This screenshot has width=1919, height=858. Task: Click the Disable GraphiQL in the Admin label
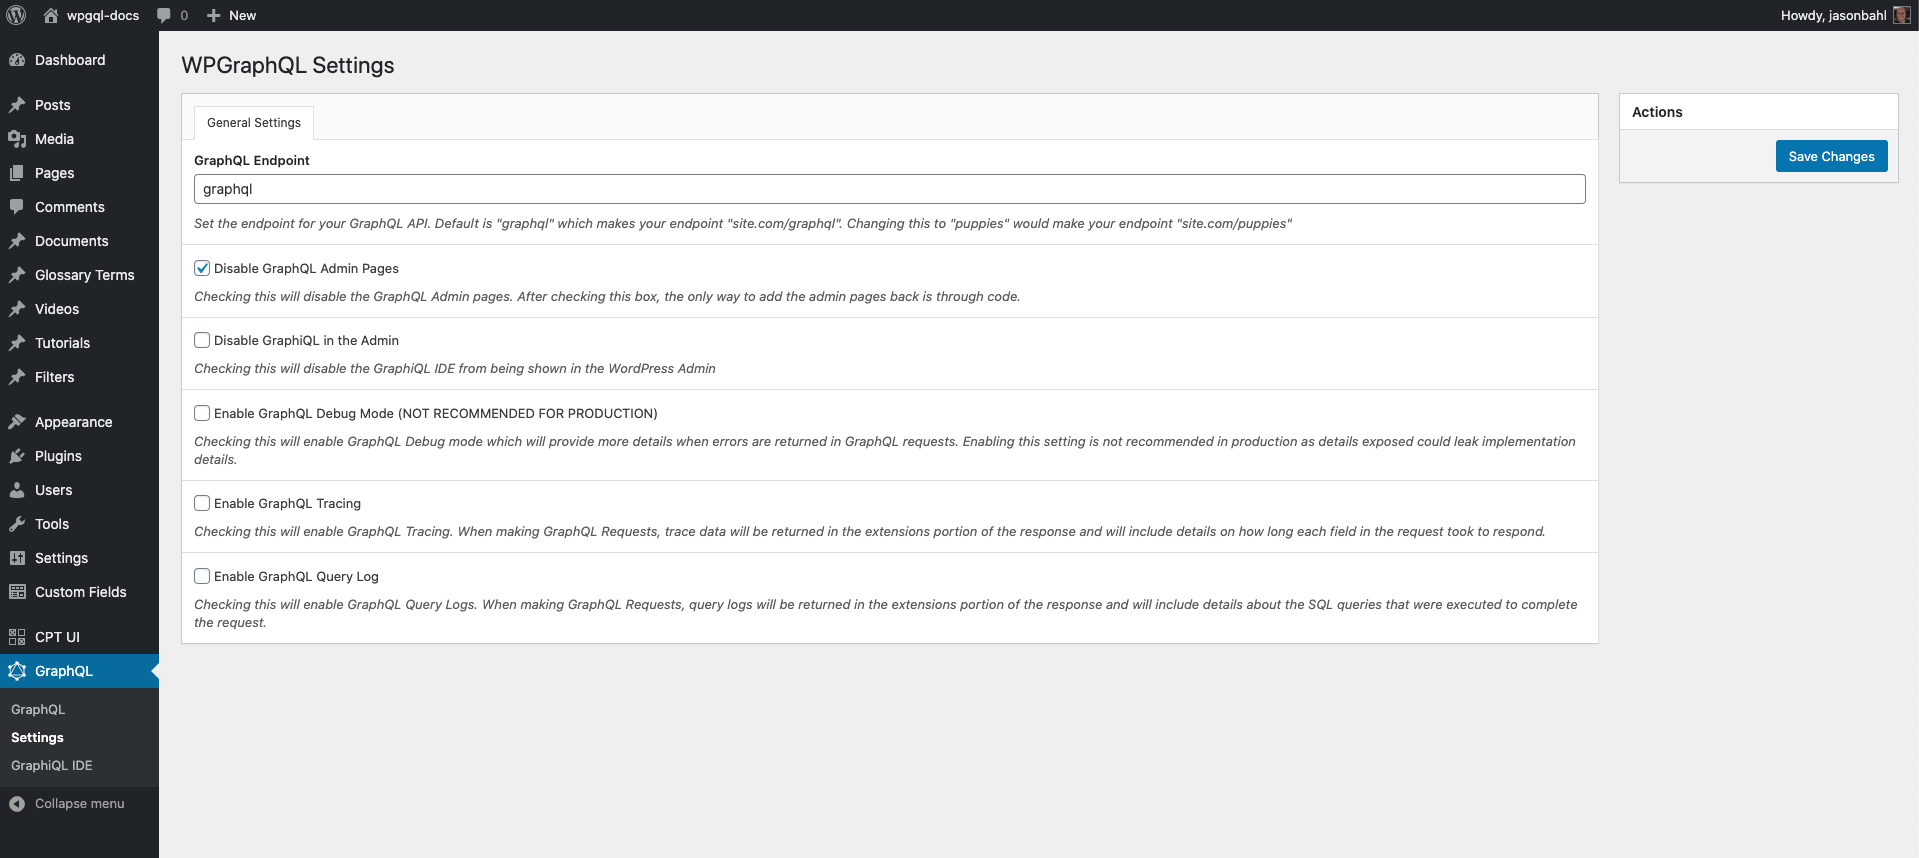click(306, 340)
